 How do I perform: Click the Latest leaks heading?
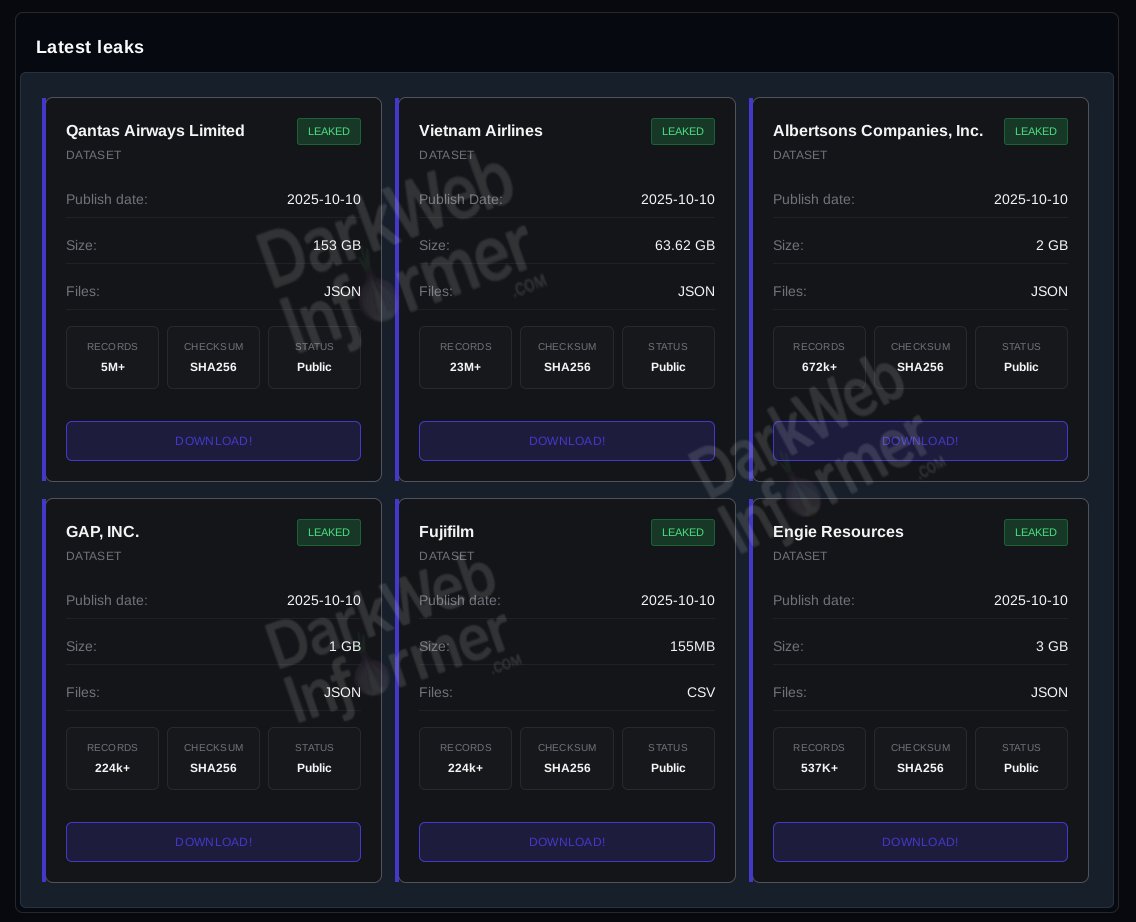(90, 47)
